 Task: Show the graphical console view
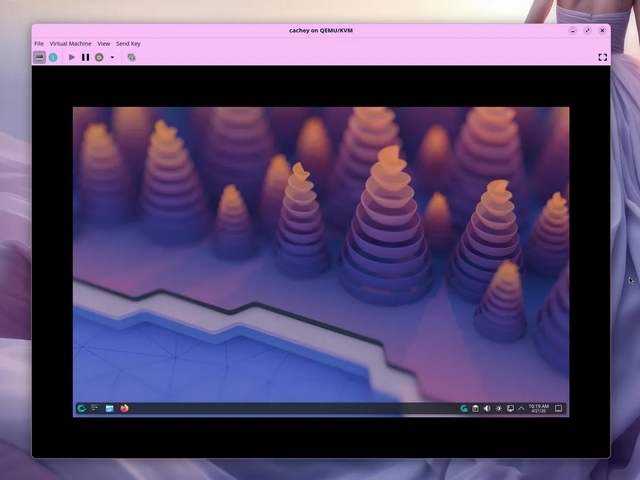(x=39, y=57)
